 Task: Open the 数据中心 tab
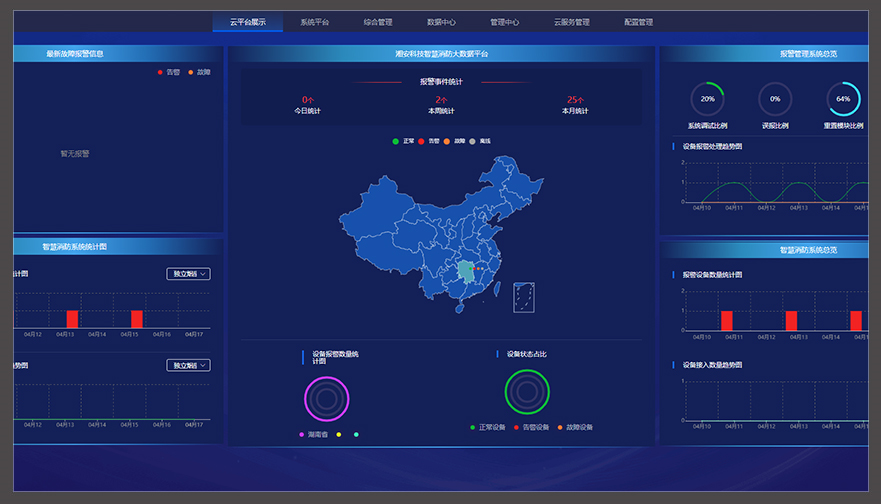(x=441, y=22)
